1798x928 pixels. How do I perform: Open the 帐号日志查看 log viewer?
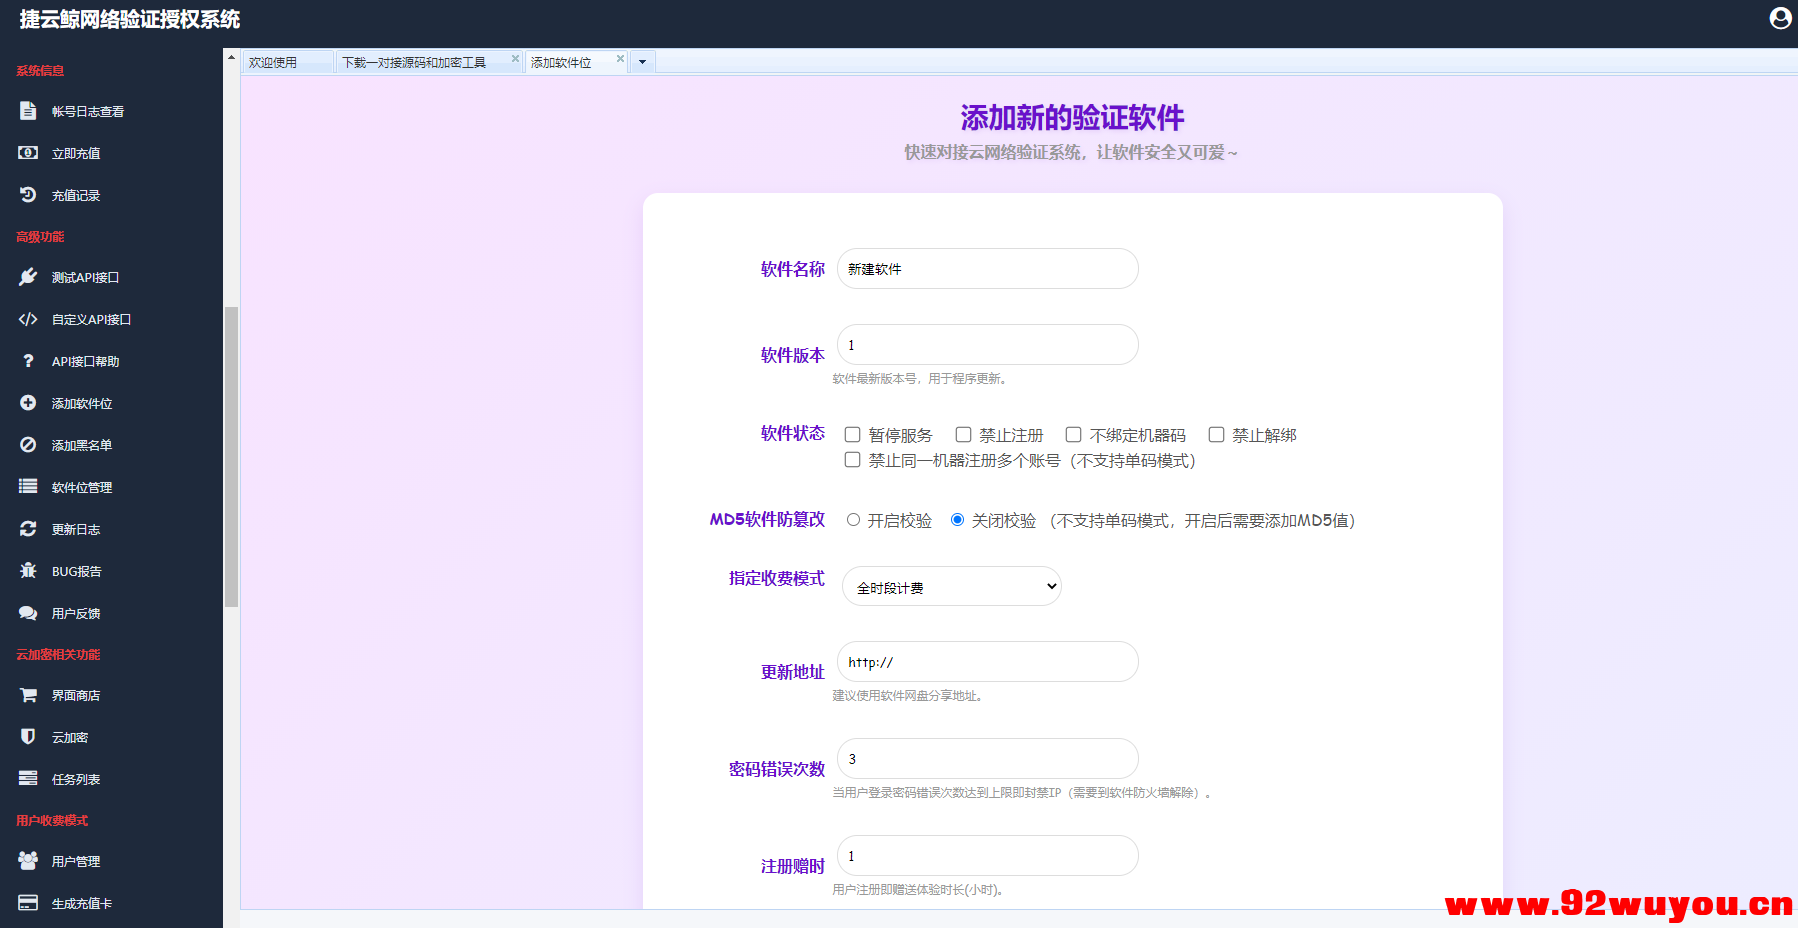tap(88, 111)
